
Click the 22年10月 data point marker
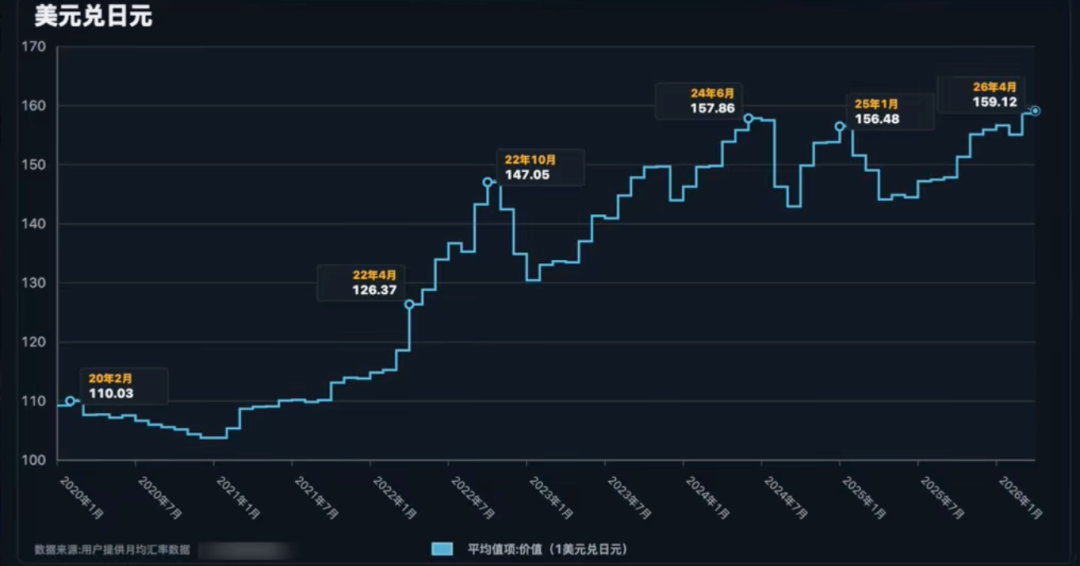click(x=488, y=182)
